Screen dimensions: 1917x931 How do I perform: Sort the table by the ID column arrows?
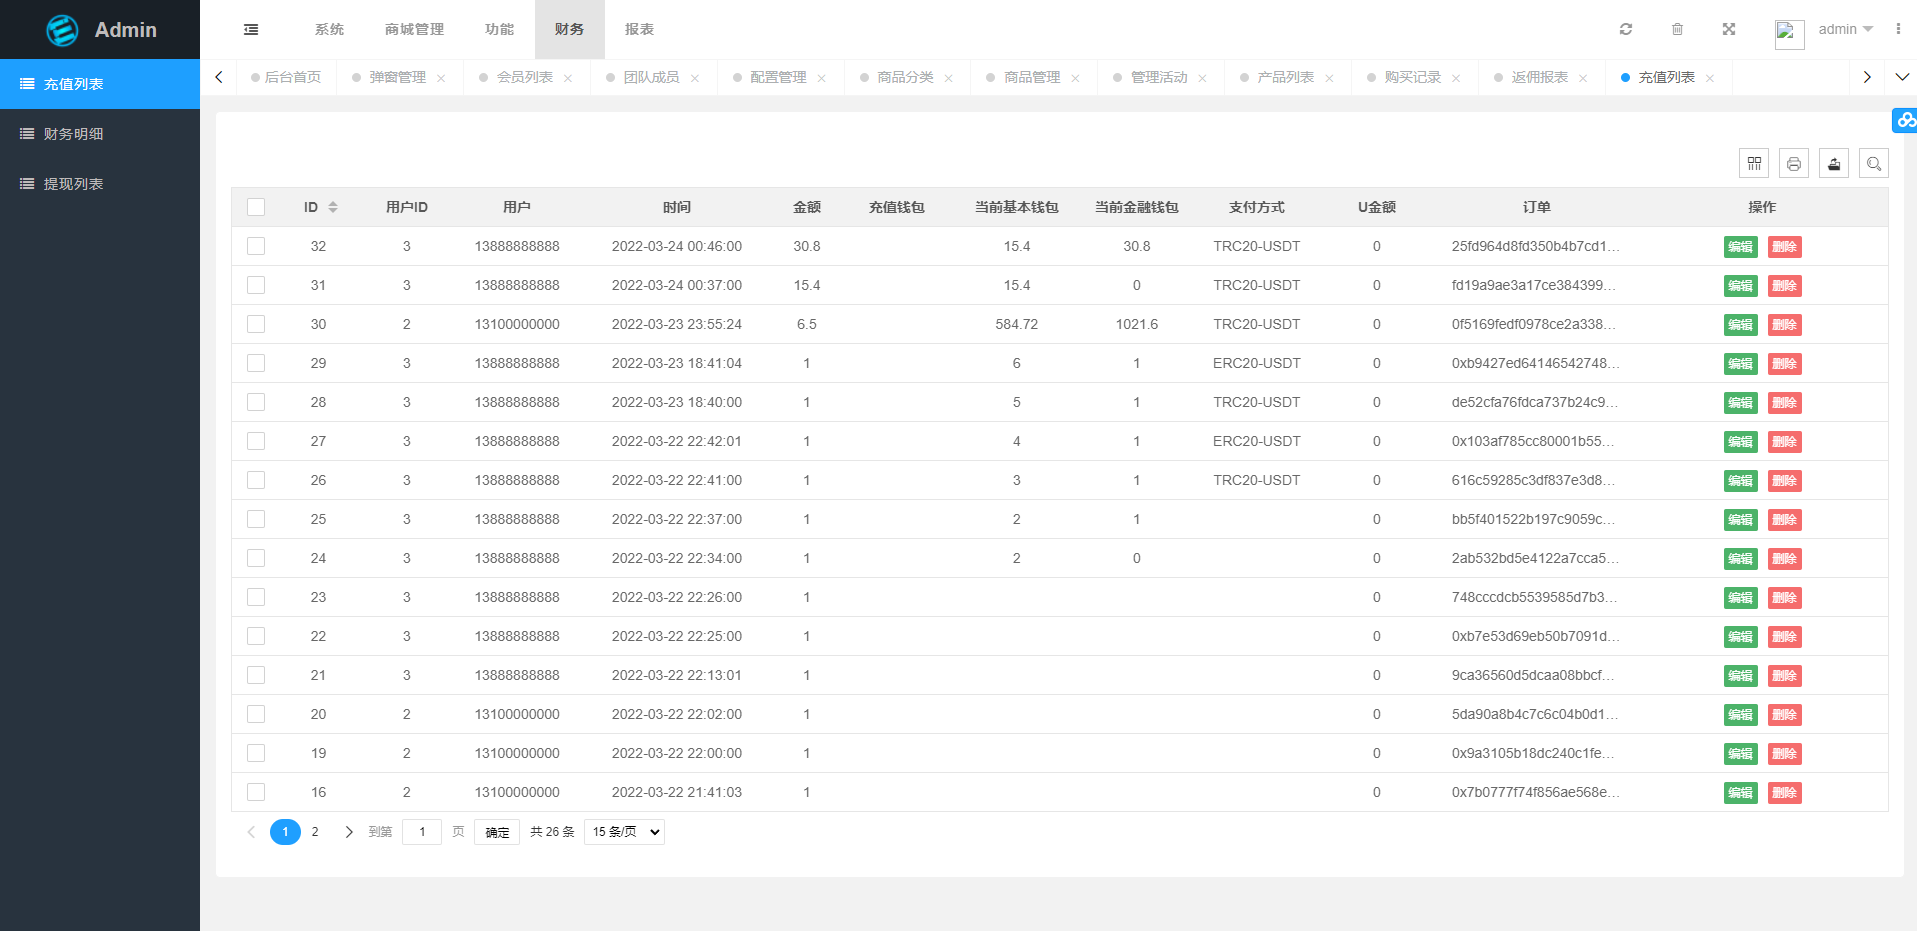tap(333, 207)
